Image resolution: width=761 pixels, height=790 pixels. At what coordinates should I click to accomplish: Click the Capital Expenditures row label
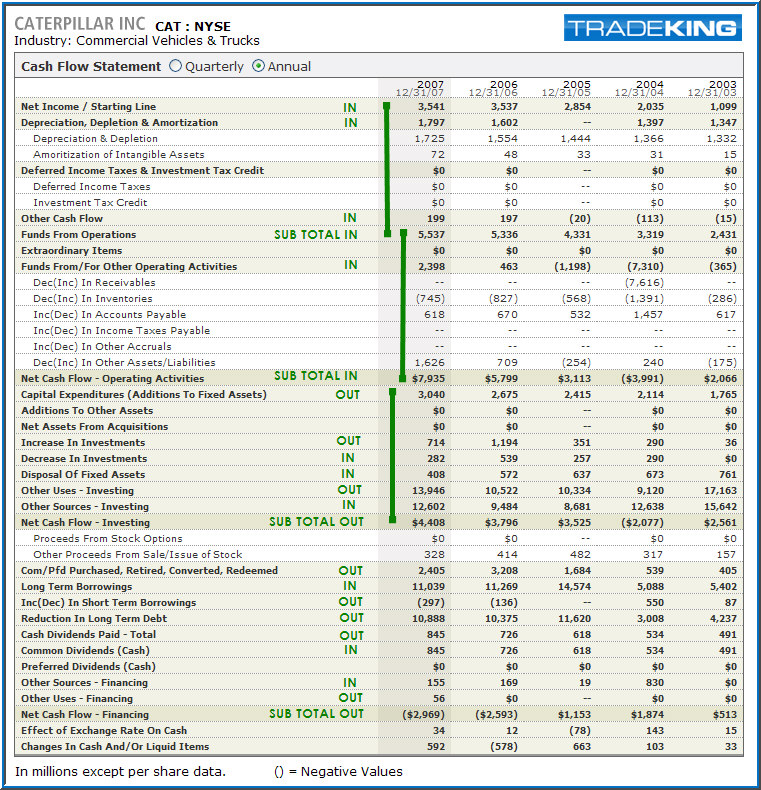[144, 394]
